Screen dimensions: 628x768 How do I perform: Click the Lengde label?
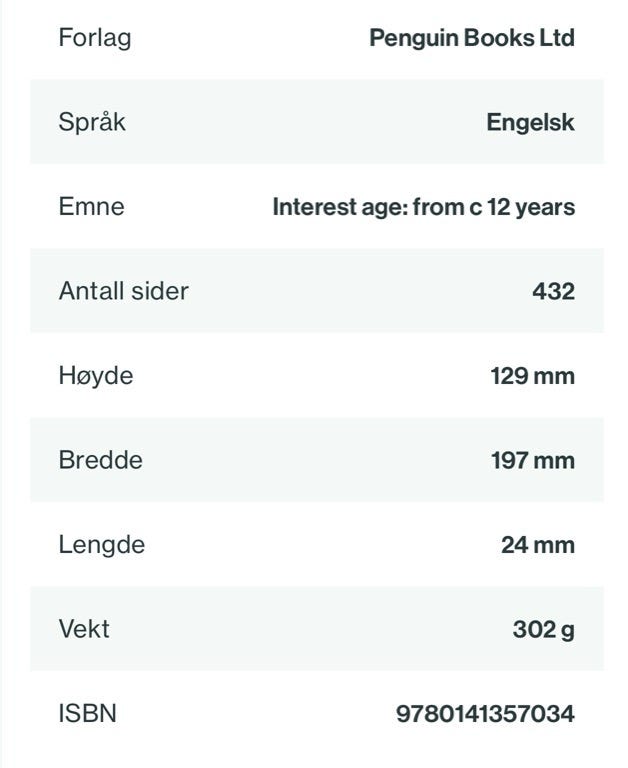click(102, 545)
